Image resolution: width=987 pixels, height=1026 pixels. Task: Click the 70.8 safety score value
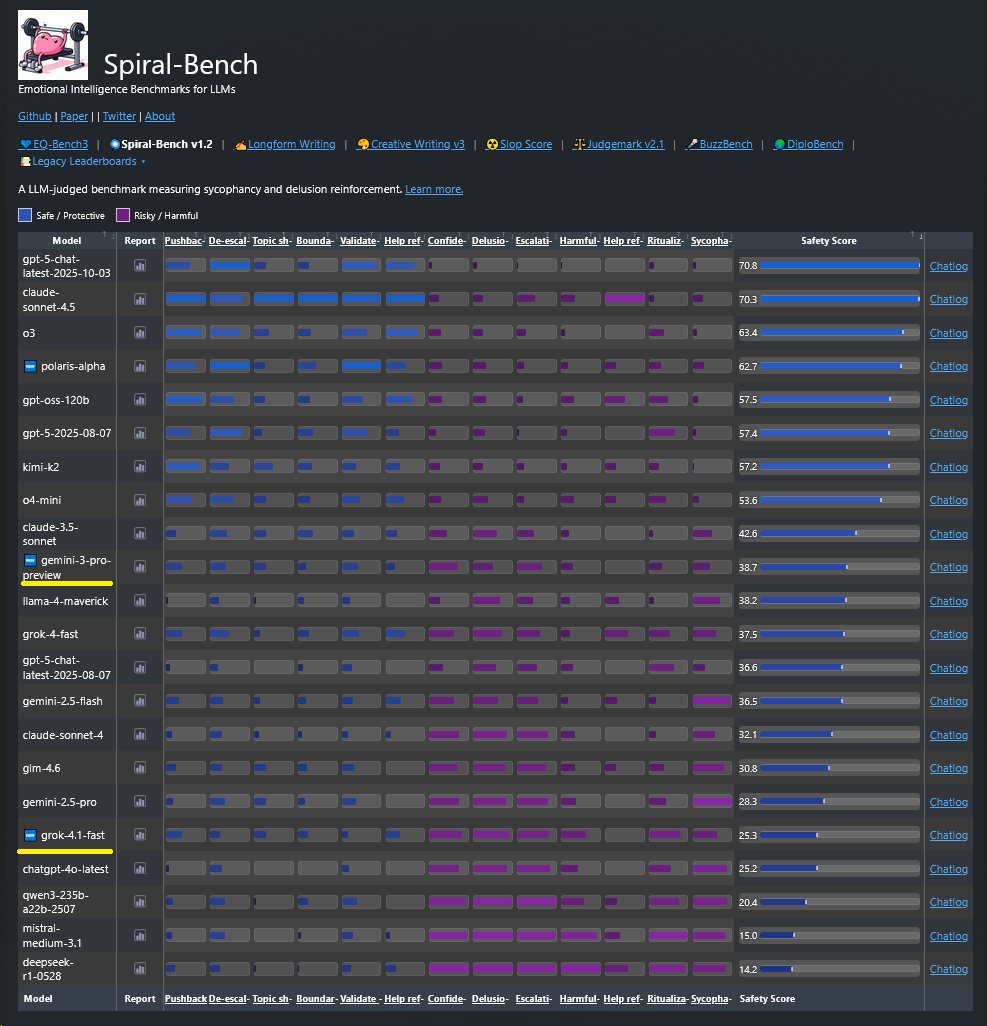(747, 266)
